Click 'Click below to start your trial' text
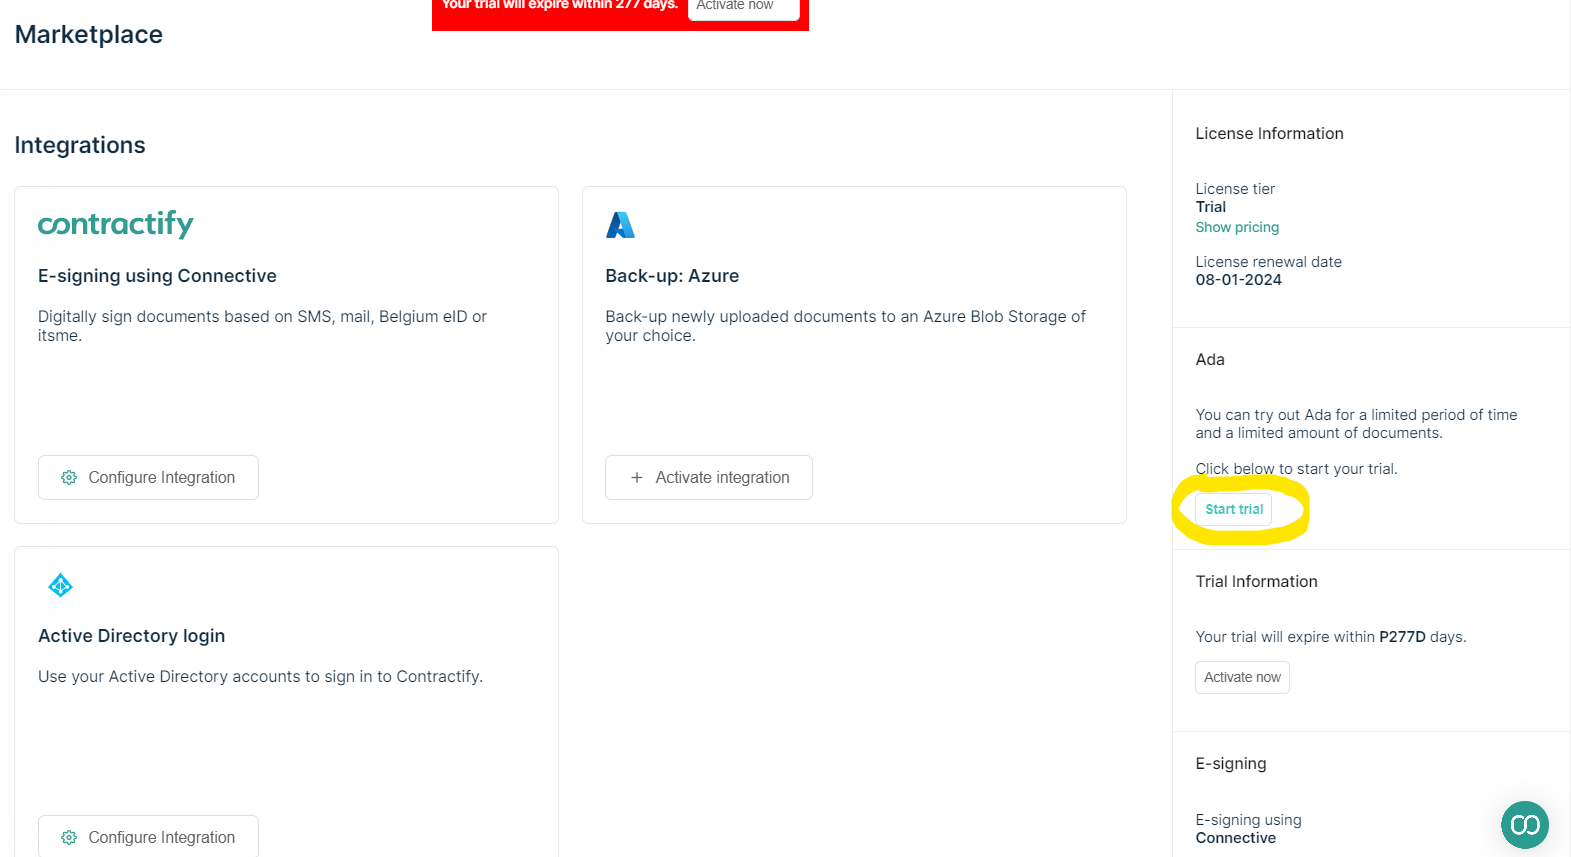 (x=1296, y=469)
